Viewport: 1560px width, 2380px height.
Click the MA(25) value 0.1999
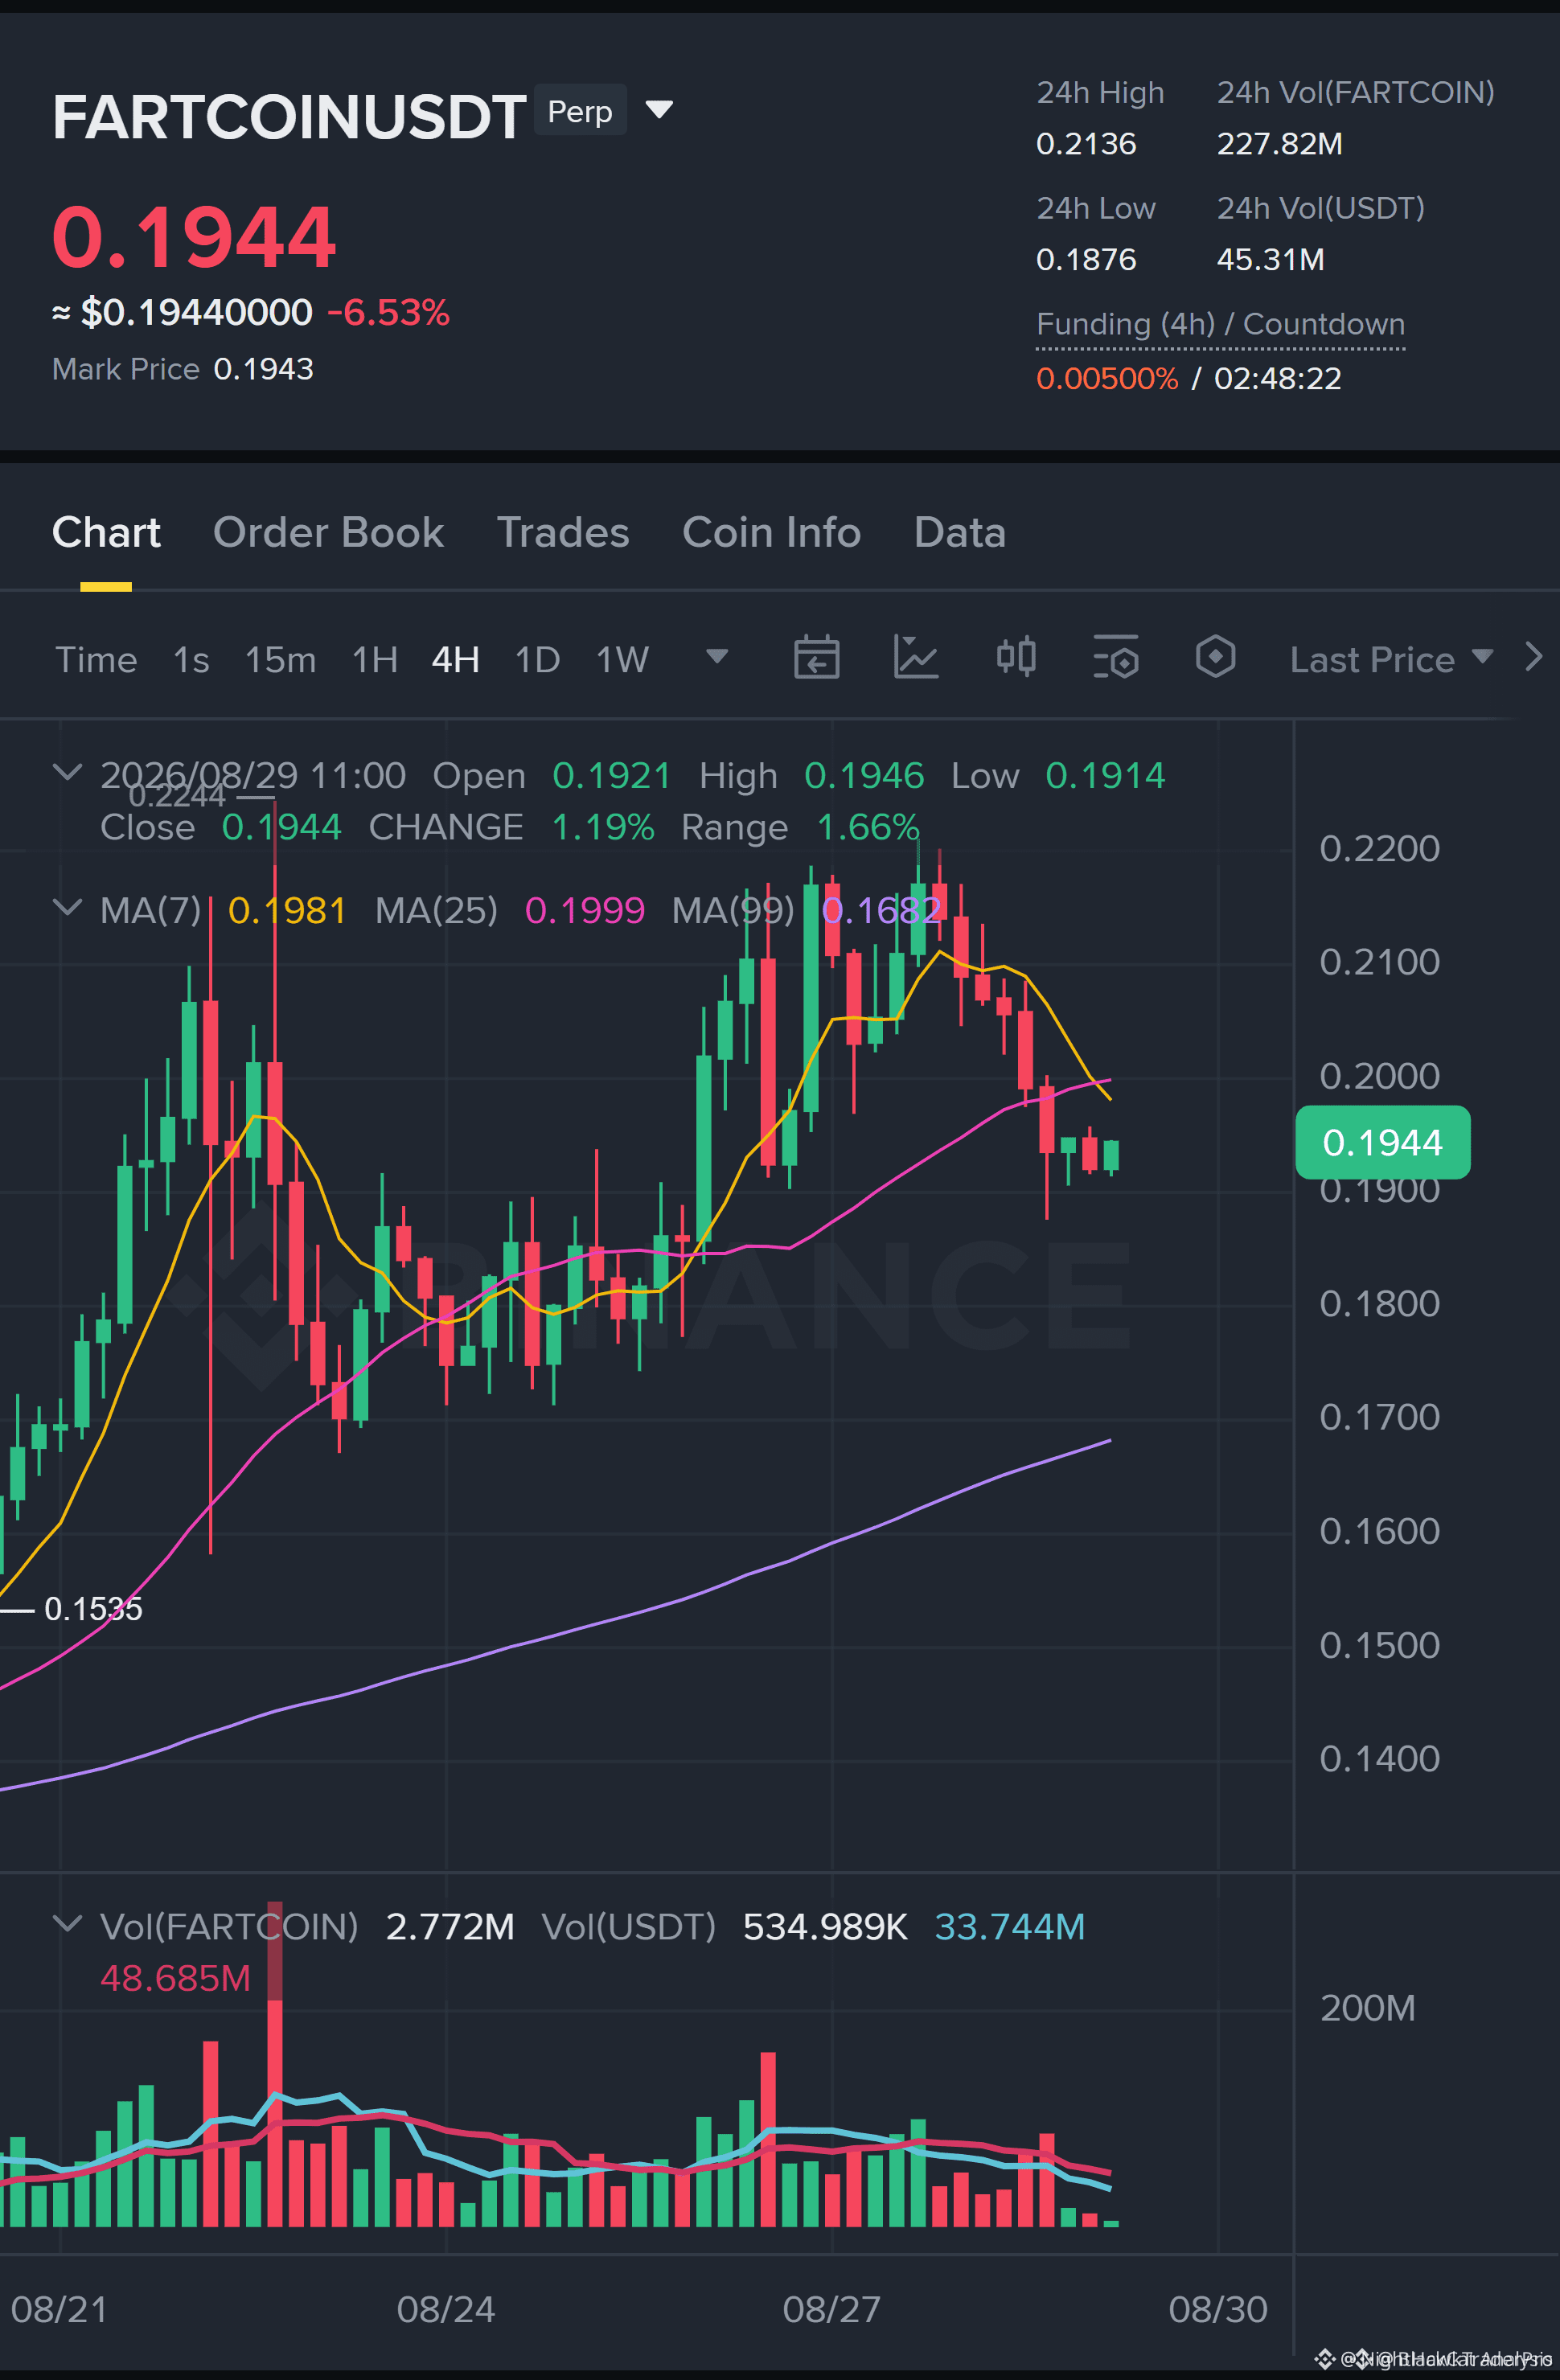[x=585, y=910]
